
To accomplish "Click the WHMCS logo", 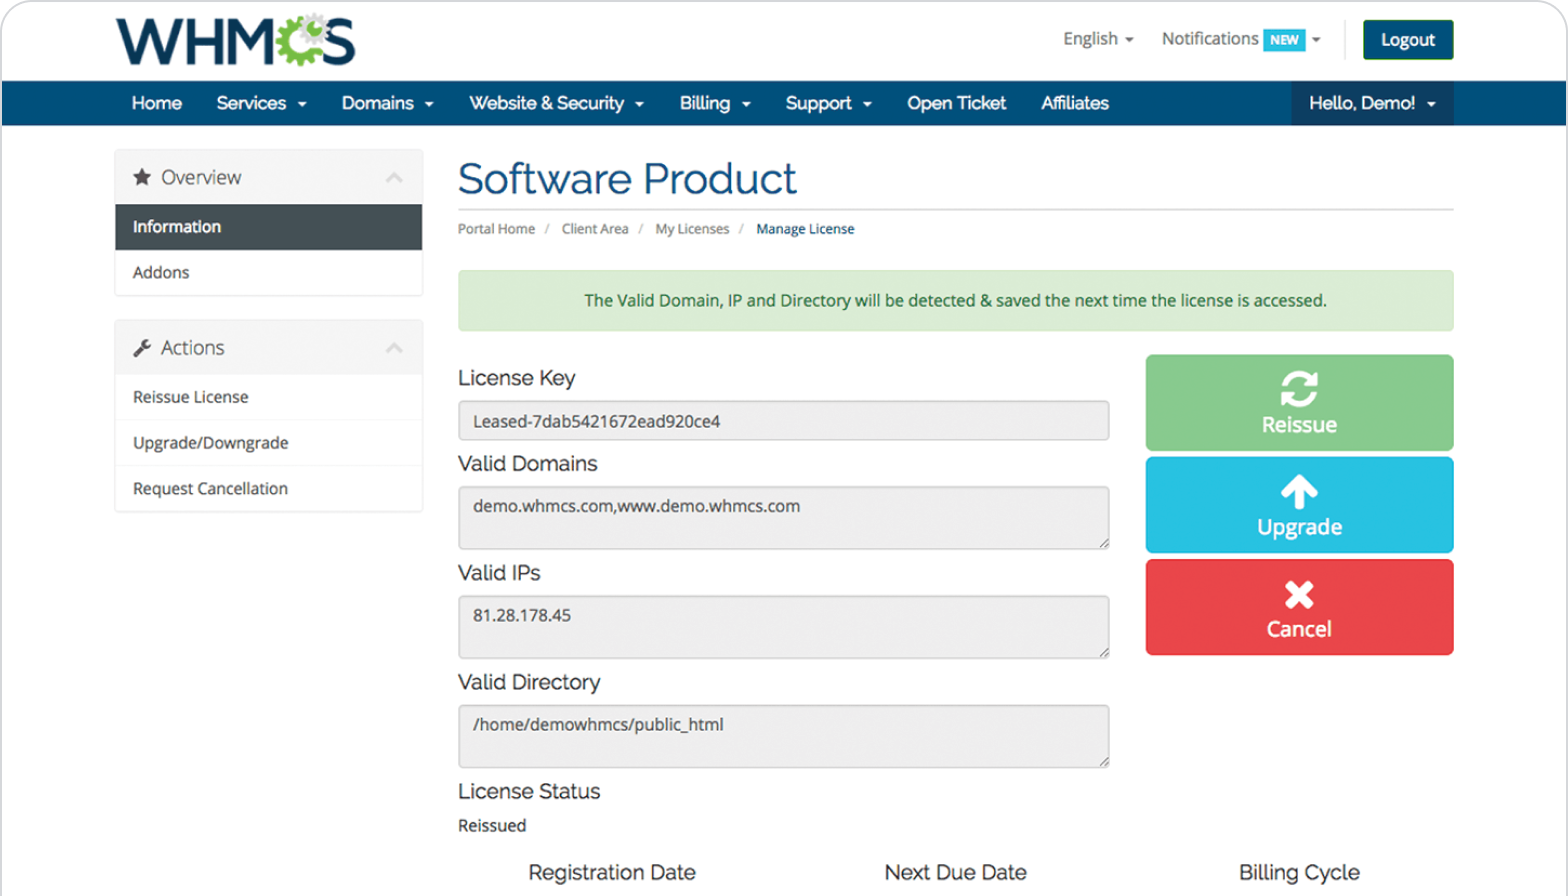I will click(236, 40).
